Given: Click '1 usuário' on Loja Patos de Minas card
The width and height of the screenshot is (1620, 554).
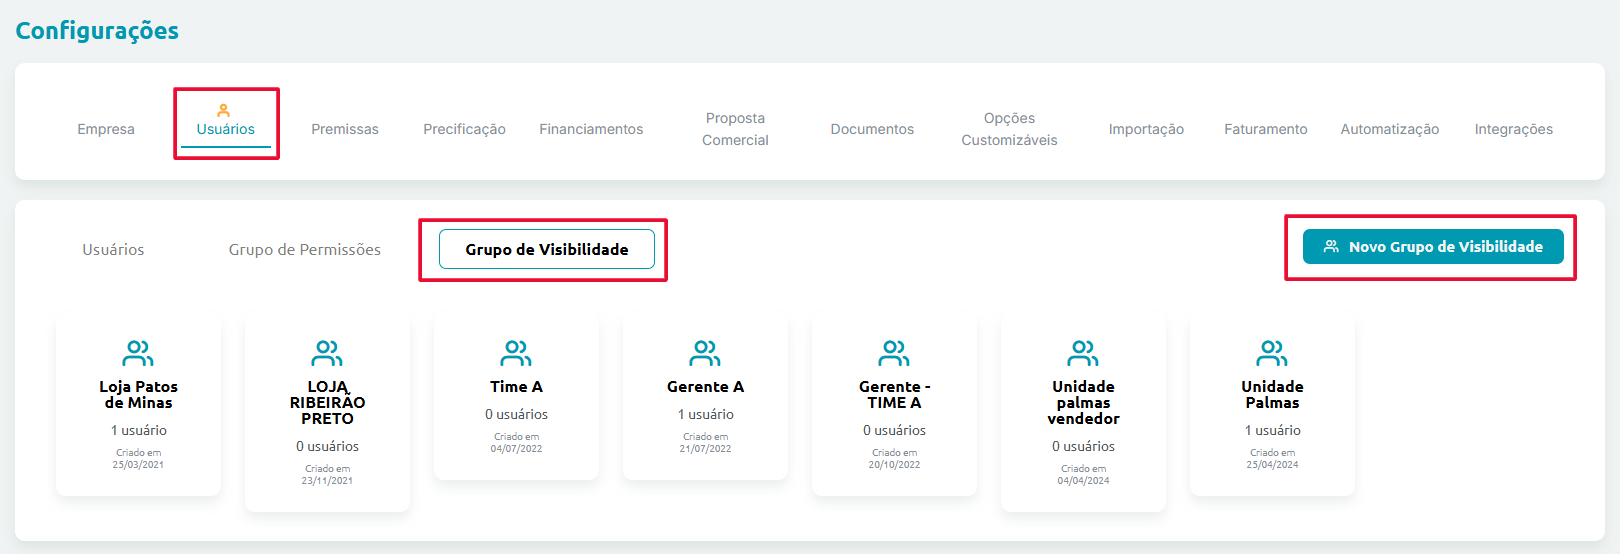Looking at the screenshot, I should pos(138,430).
